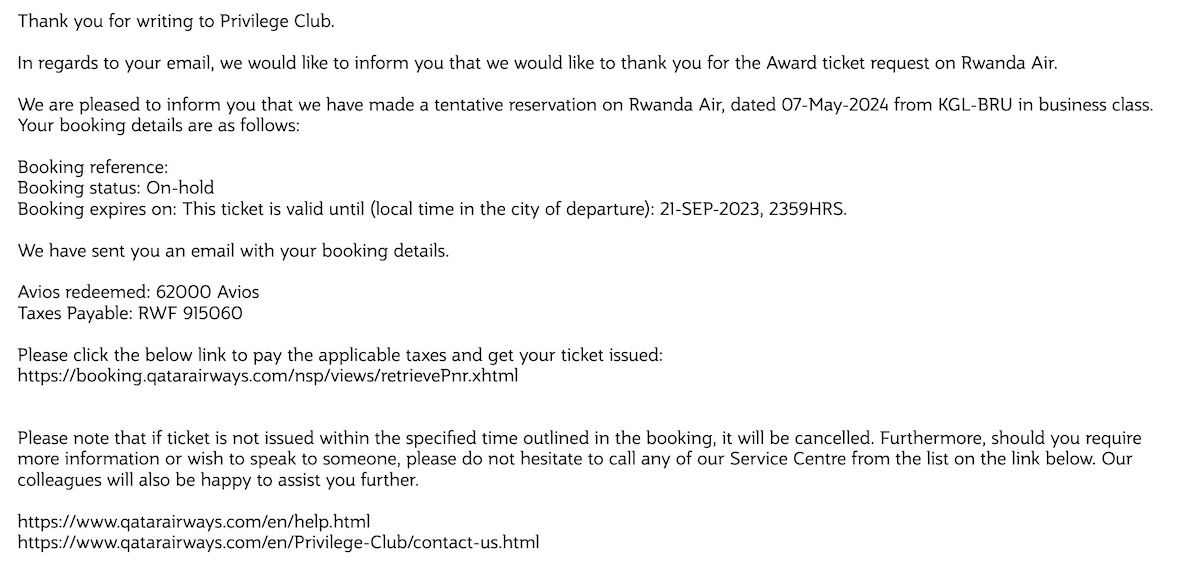Click the 'Booking status: On-hold' line
This screenshot has width=1200, height=565.
(116, 187)
